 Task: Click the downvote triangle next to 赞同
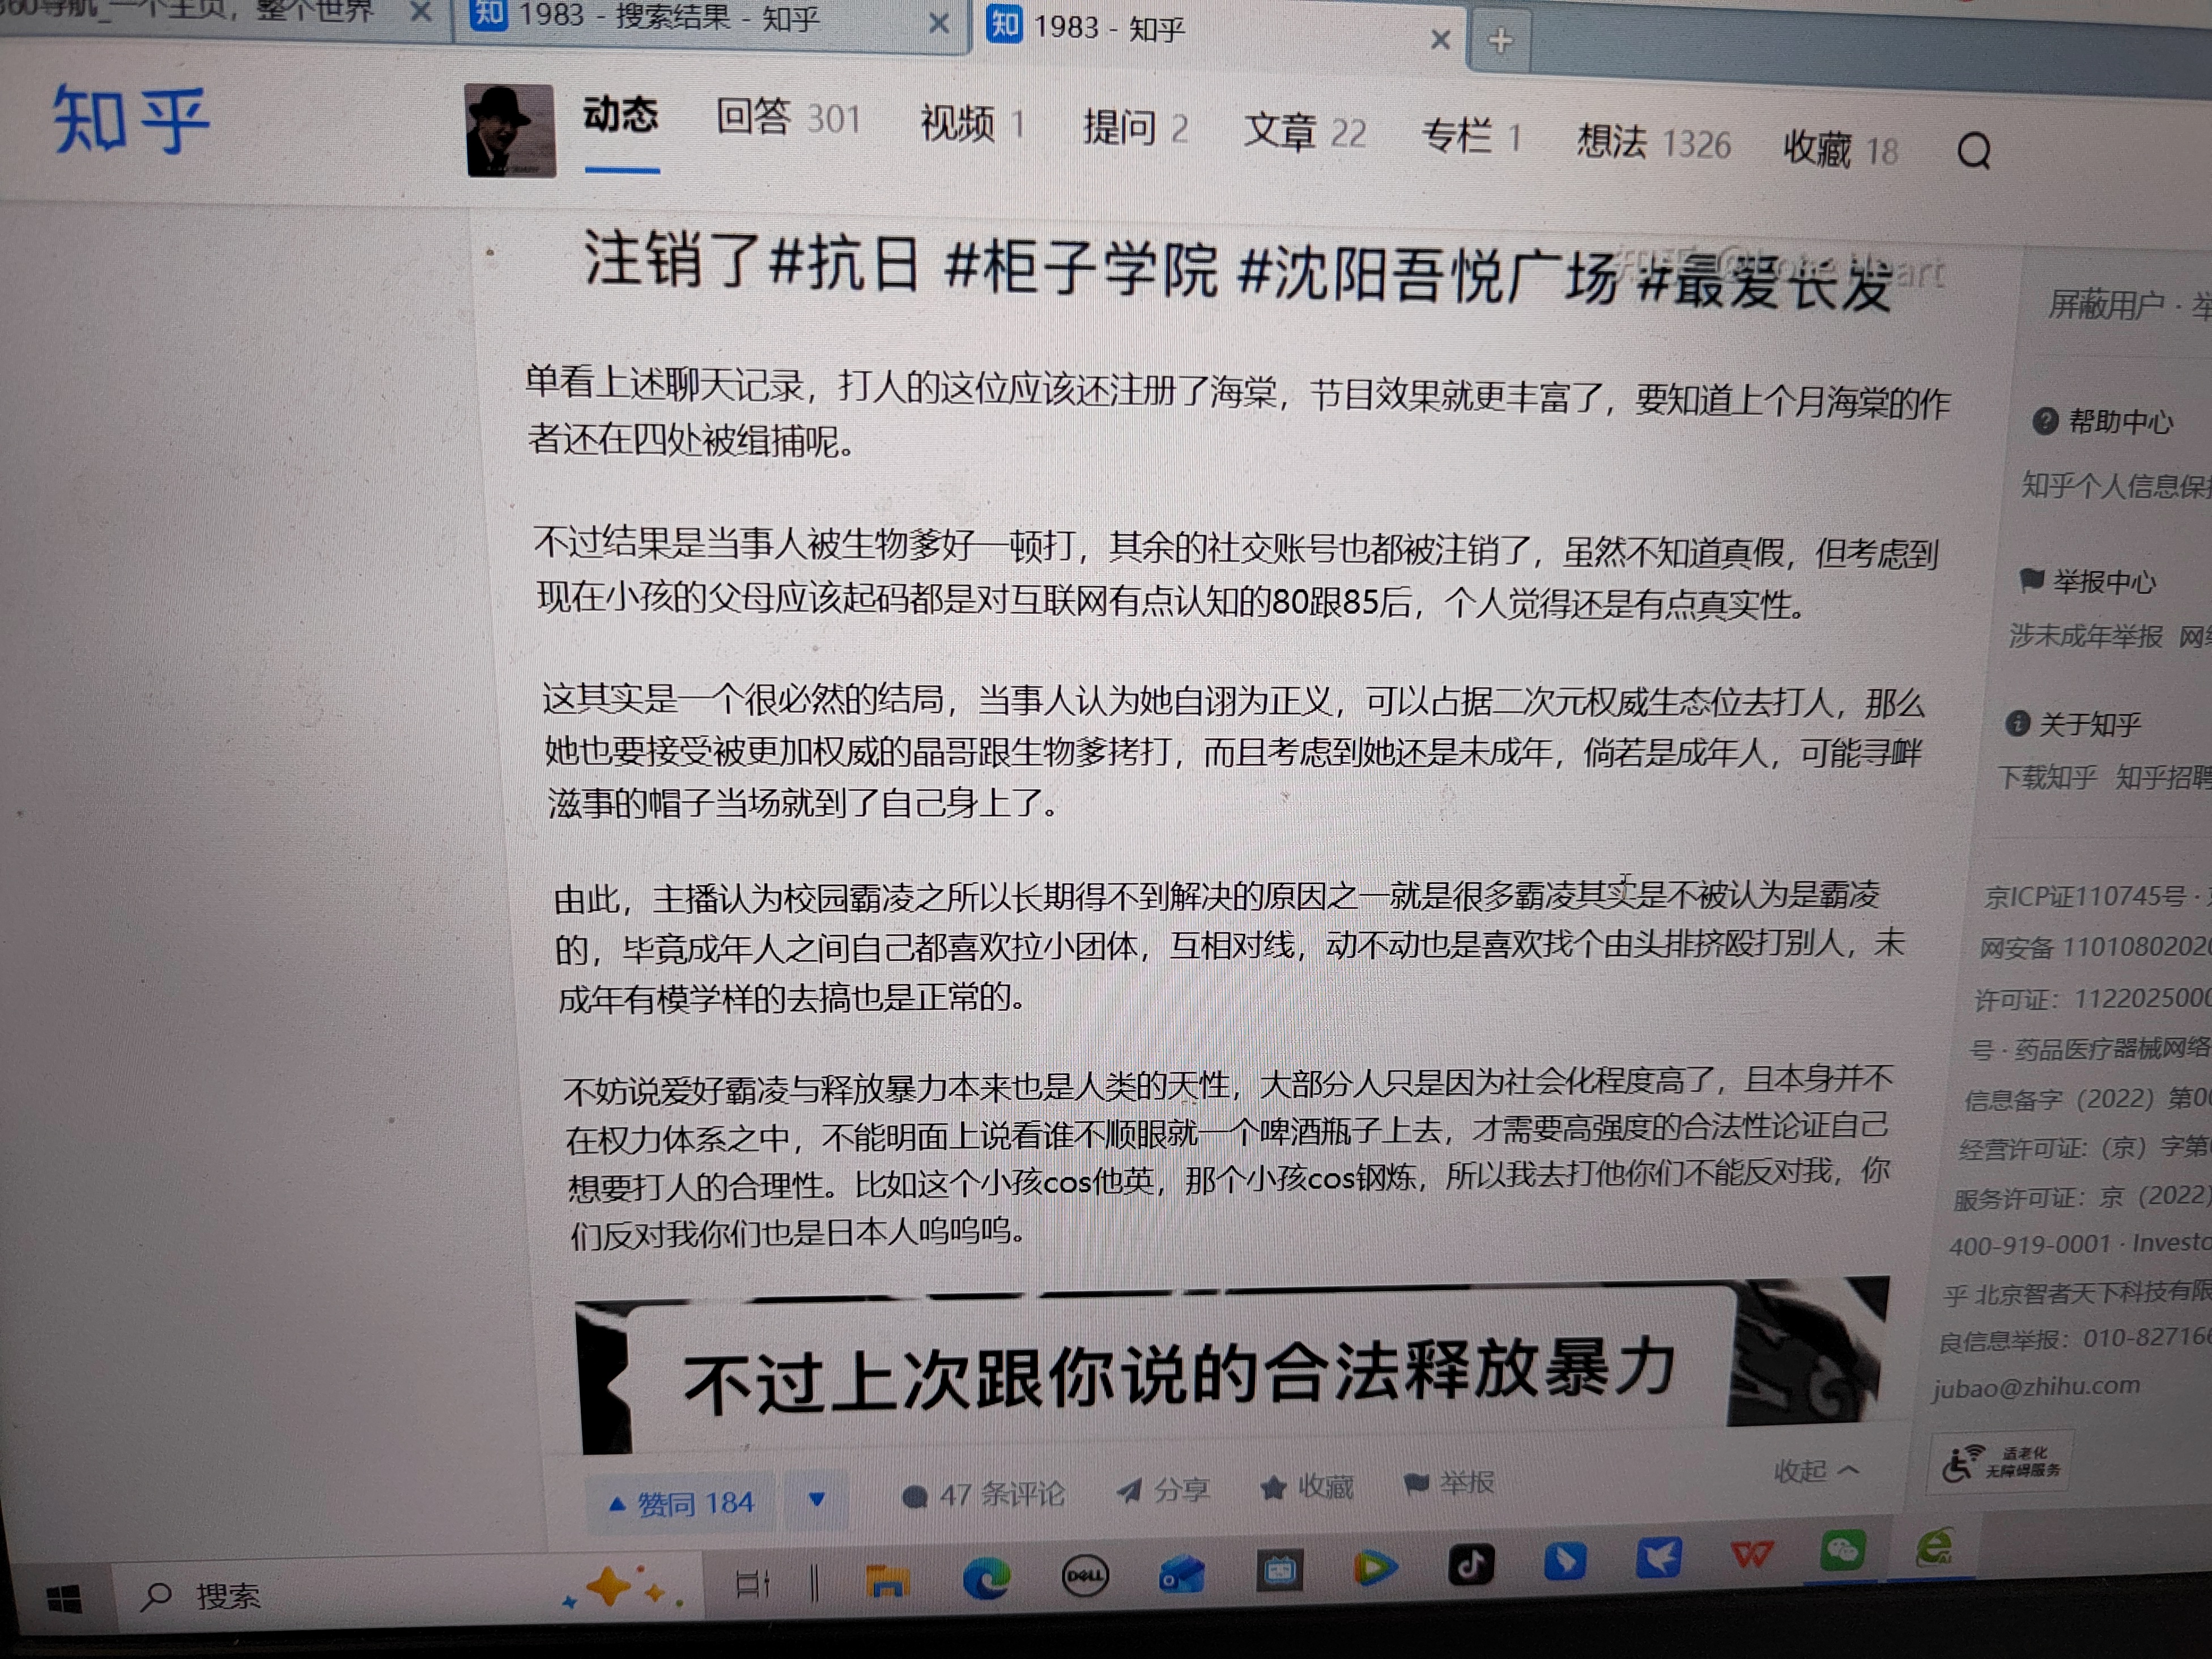(x=816, y=1499)
